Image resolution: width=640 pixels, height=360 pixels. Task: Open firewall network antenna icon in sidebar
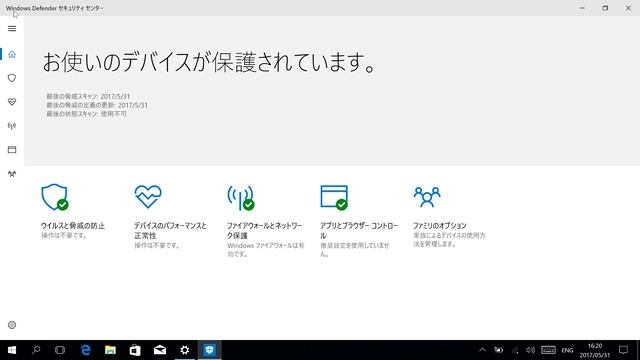coord(12,126)
